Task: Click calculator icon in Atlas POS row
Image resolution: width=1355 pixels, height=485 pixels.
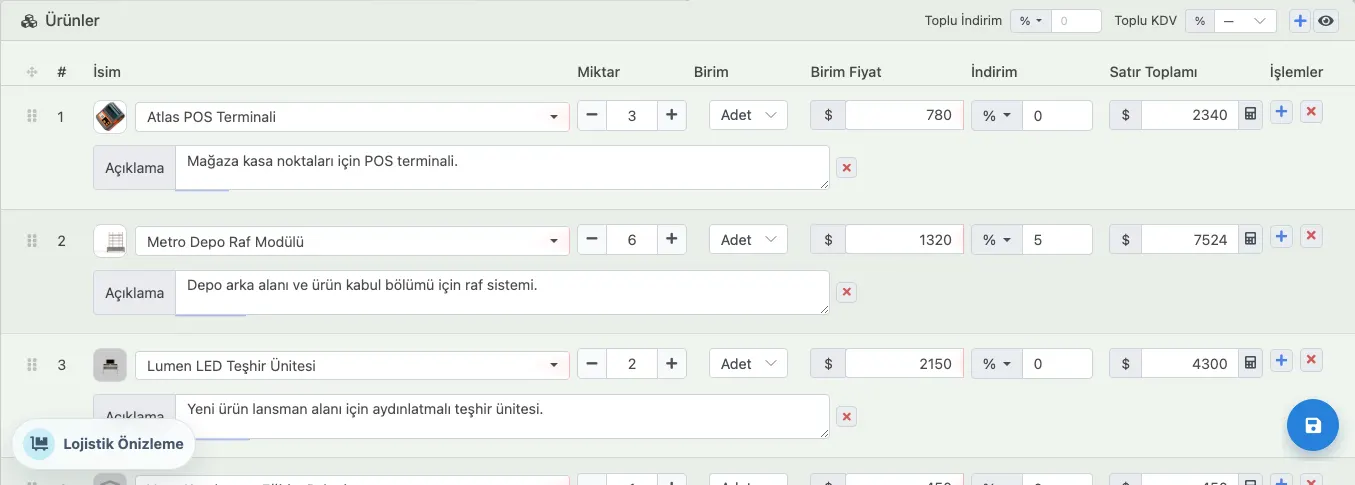Action: 1250,115
